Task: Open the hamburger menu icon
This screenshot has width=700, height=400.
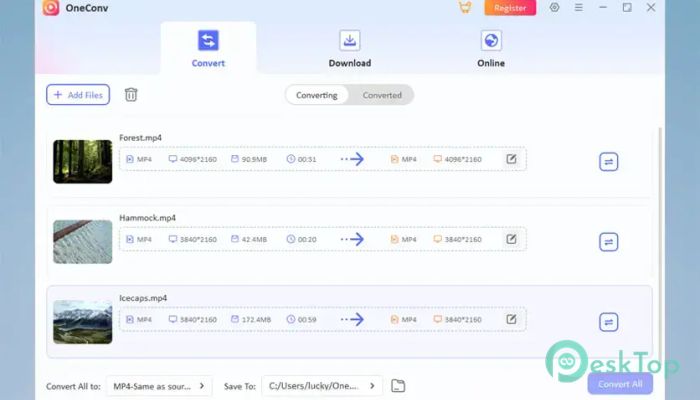Action: tap(579, 8)
